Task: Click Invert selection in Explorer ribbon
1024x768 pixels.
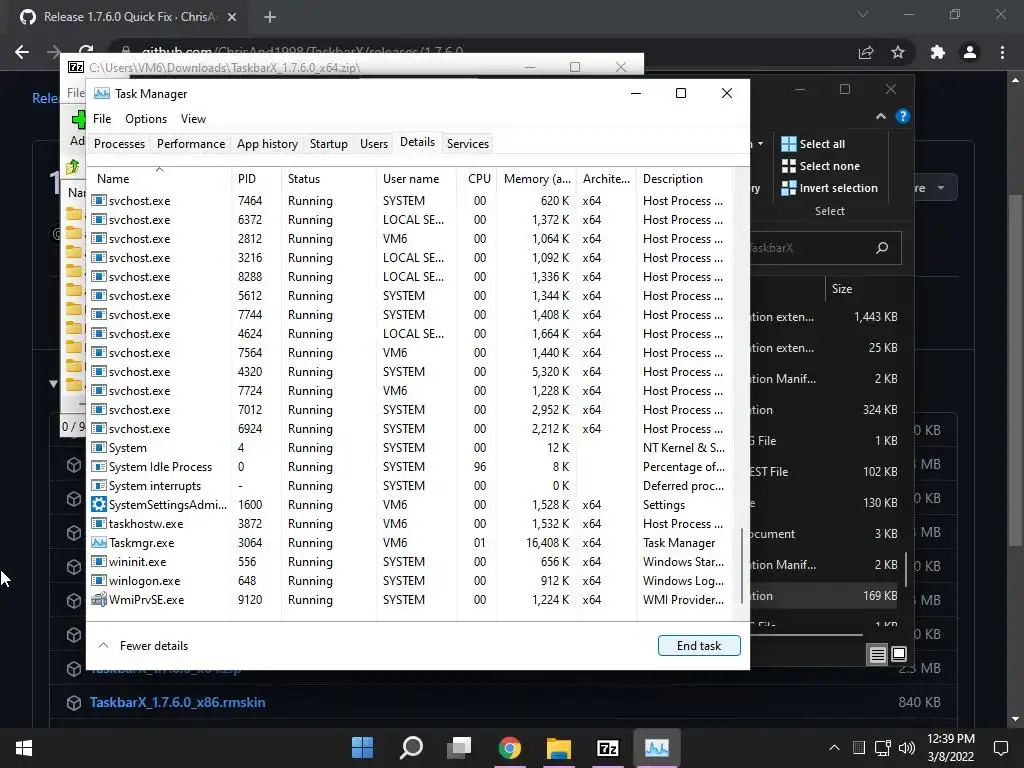Action: coord(829,188)
